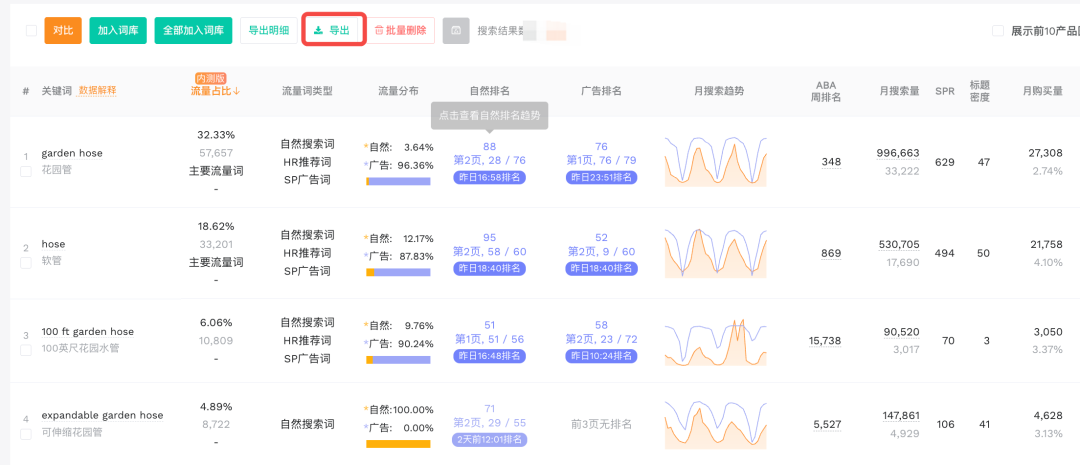
Task: Open the garden hose keyword
Action: pyautogui.click(x=72, y=153)
